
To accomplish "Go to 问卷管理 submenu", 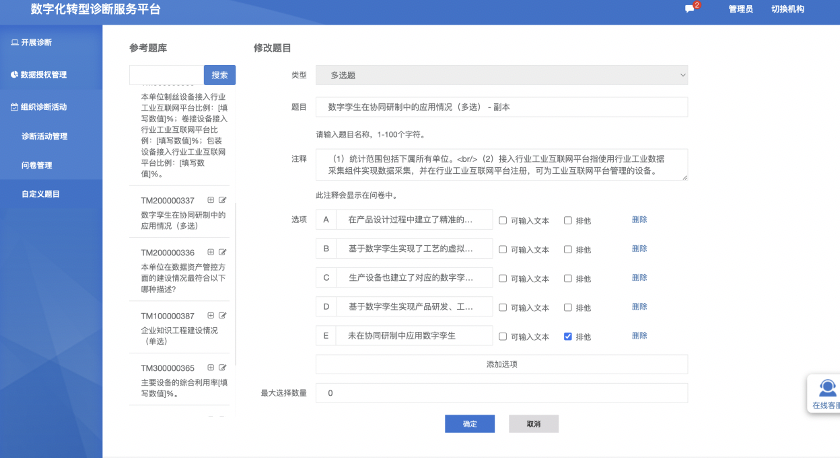I will [36, 165].
